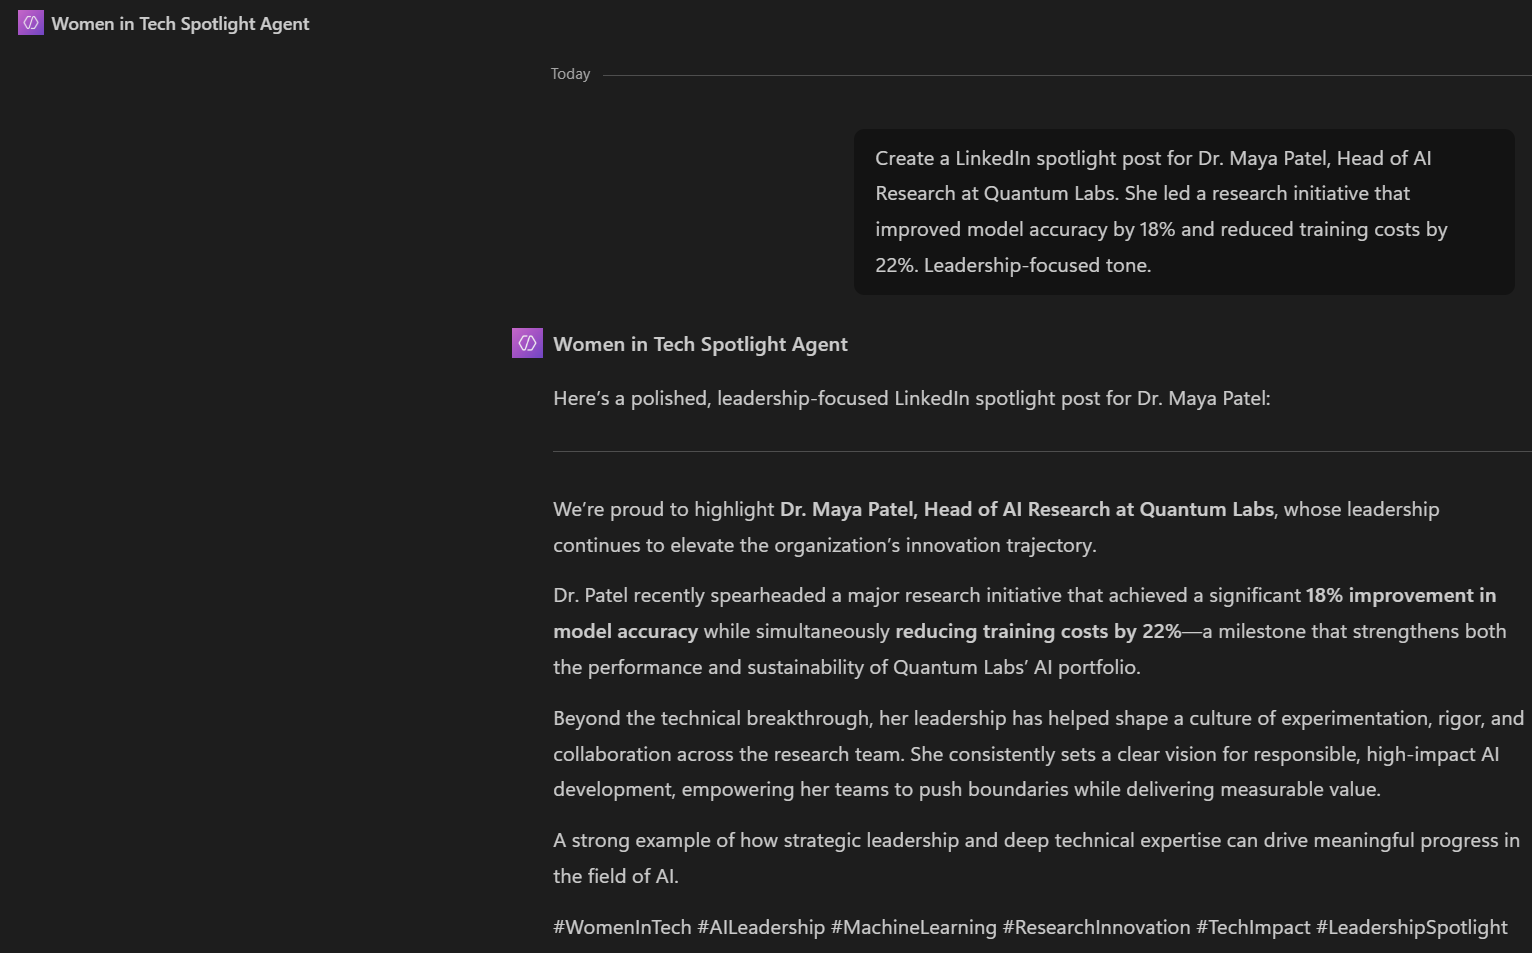This screenshot has width=1532, height=953.
Task: Click the agent icon in the top header
Action: [x=31, y=23]
